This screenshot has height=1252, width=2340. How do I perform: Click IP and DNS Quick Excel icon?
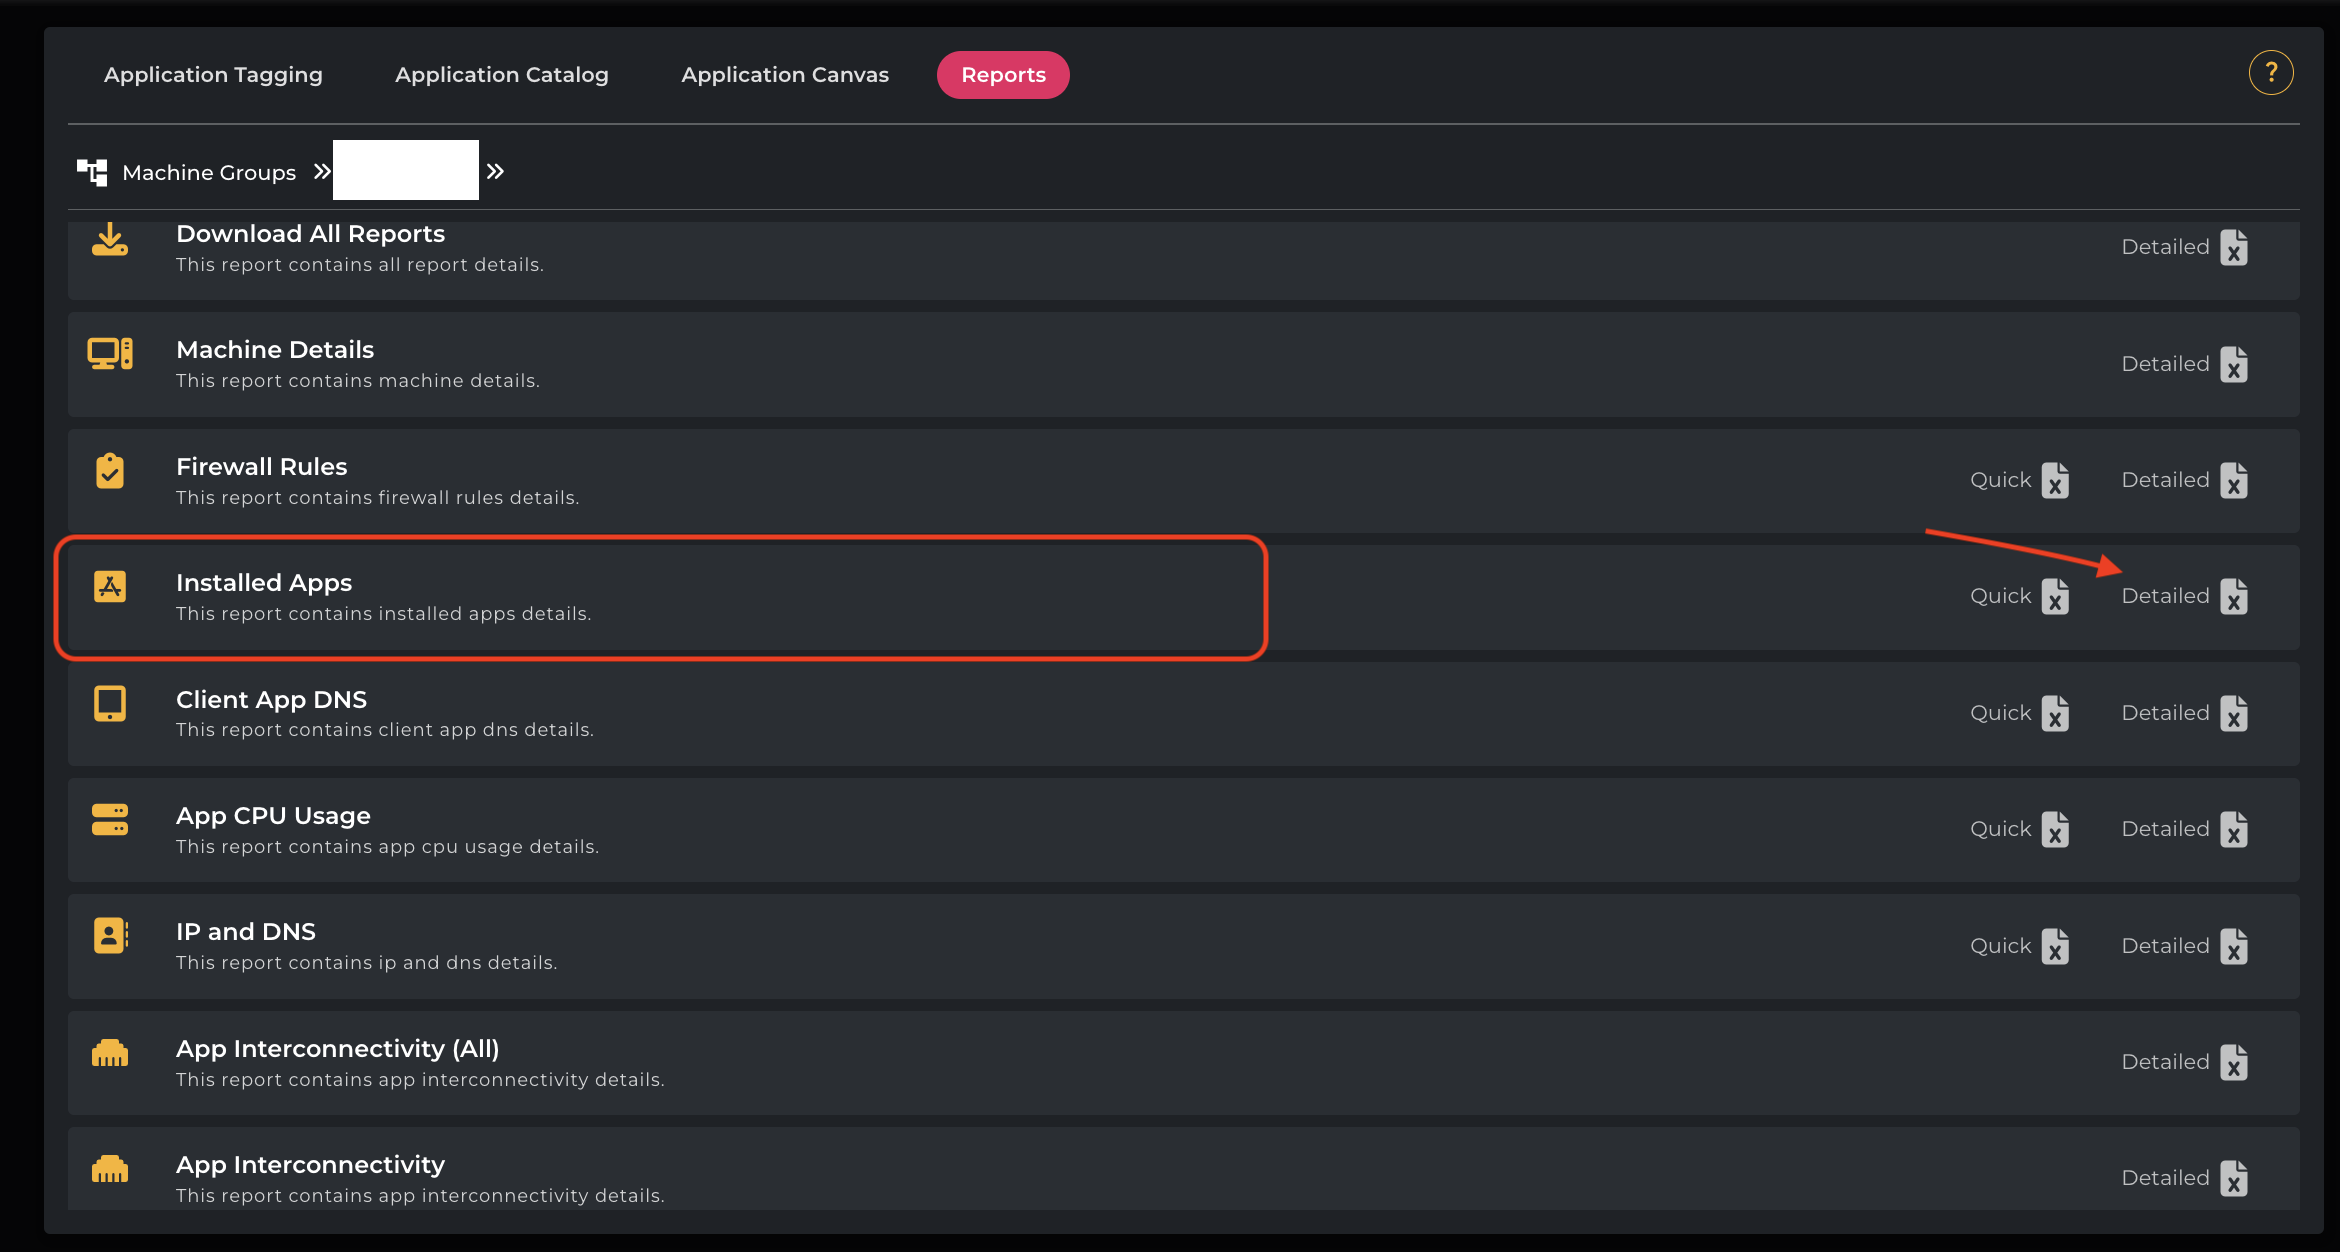[x=2054, y=947]
